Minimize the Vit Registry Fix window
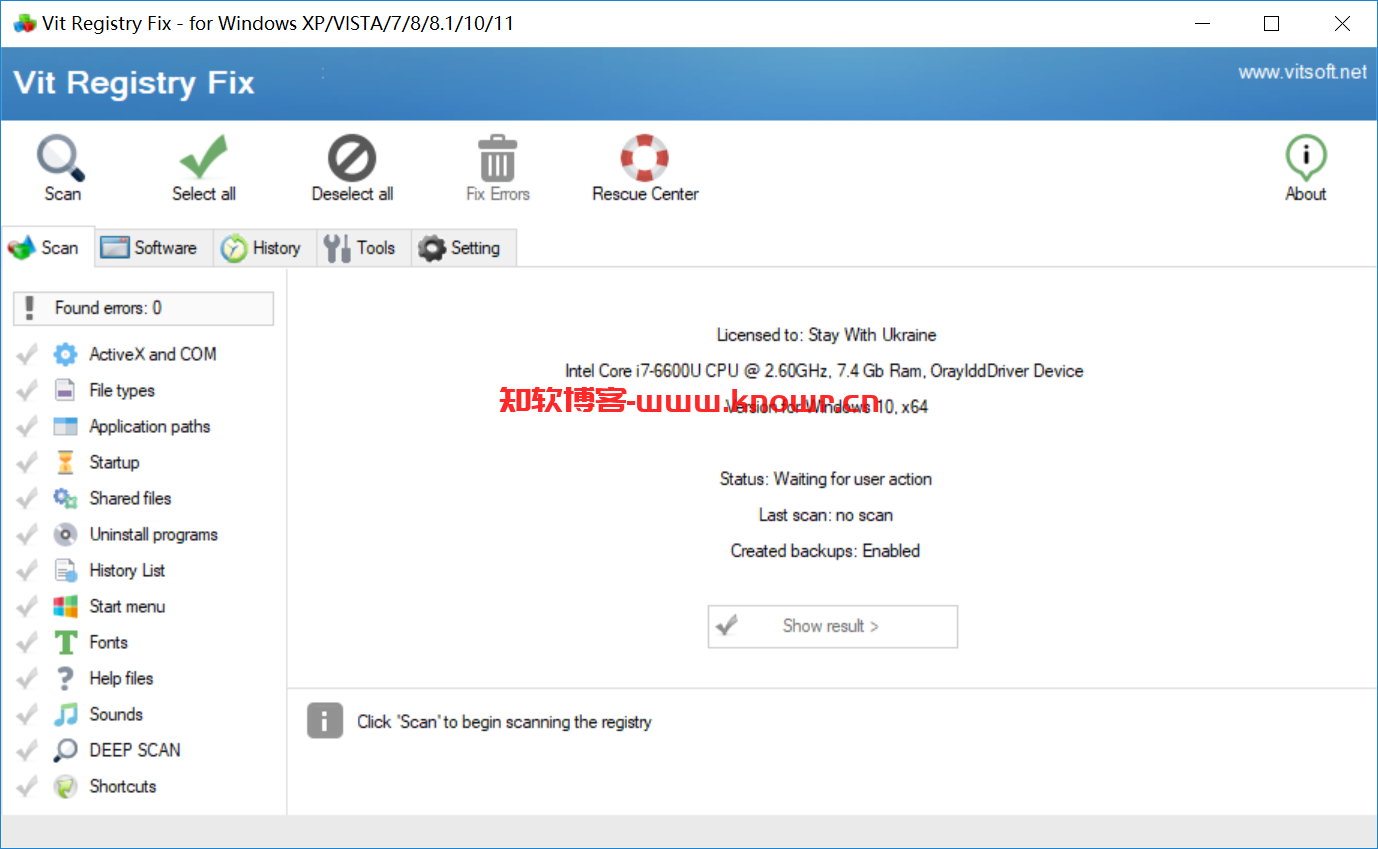This screenshot has width=1378, height=849. 1202,23
